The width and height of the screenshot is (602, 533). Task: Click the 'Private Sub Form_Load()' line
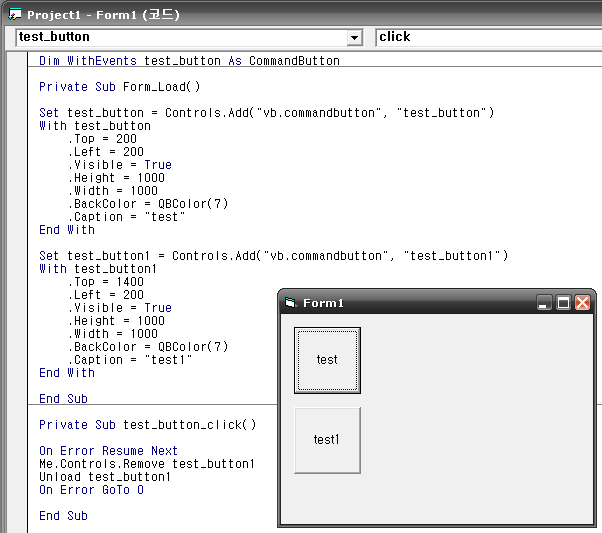click(119, 87)
